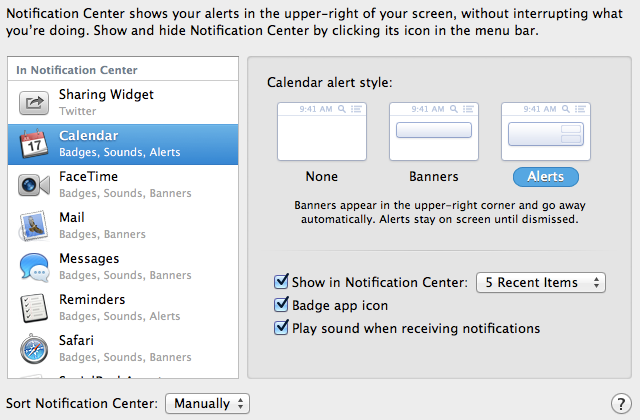
Task: Choose the highlighted Alerts label button
Action: pos(546,177)
